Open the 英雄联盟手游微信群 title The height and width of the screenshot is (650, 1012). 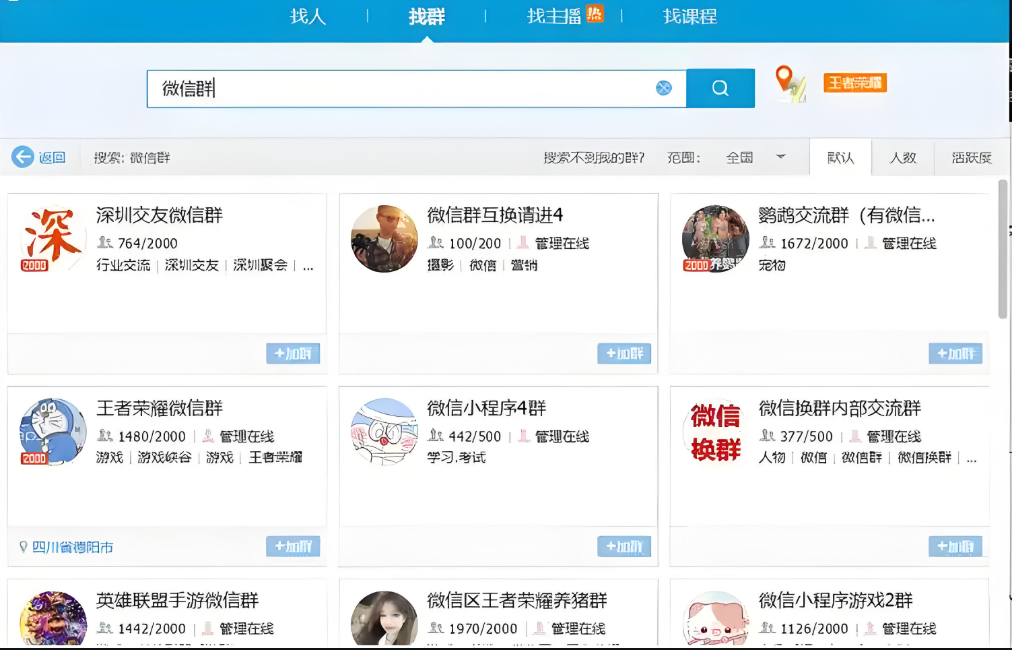click(x=177, y=600)
